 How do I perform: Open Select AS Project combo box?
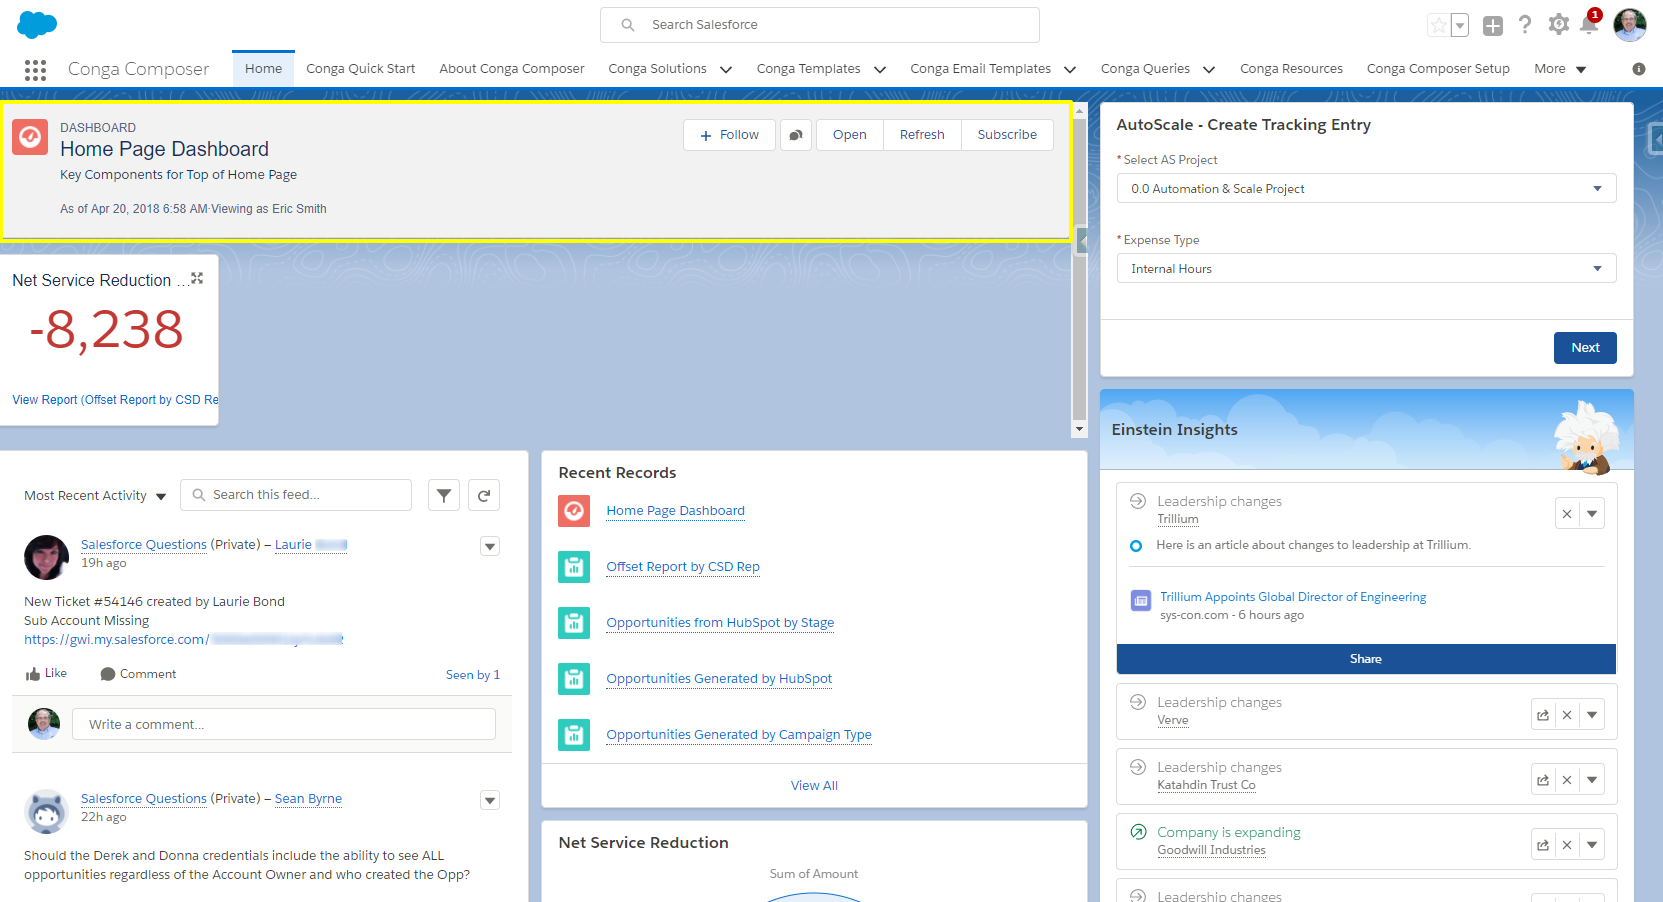(1366, 188)
